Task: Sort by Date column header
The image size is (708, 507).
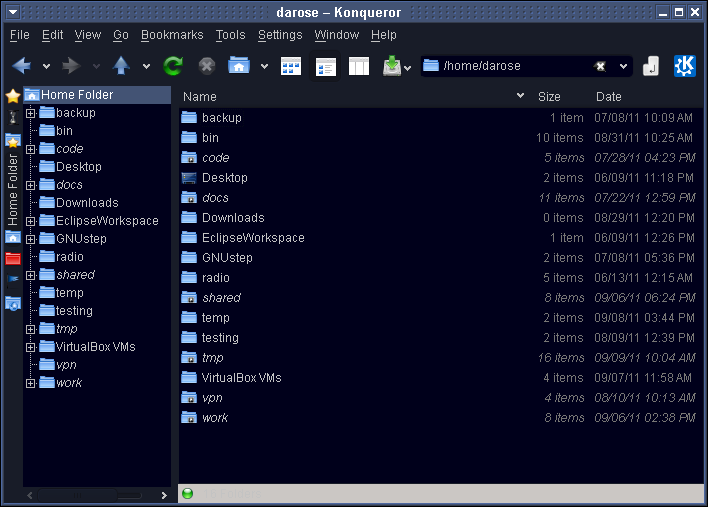Action: pyautogui.click(x=609, y=97)
